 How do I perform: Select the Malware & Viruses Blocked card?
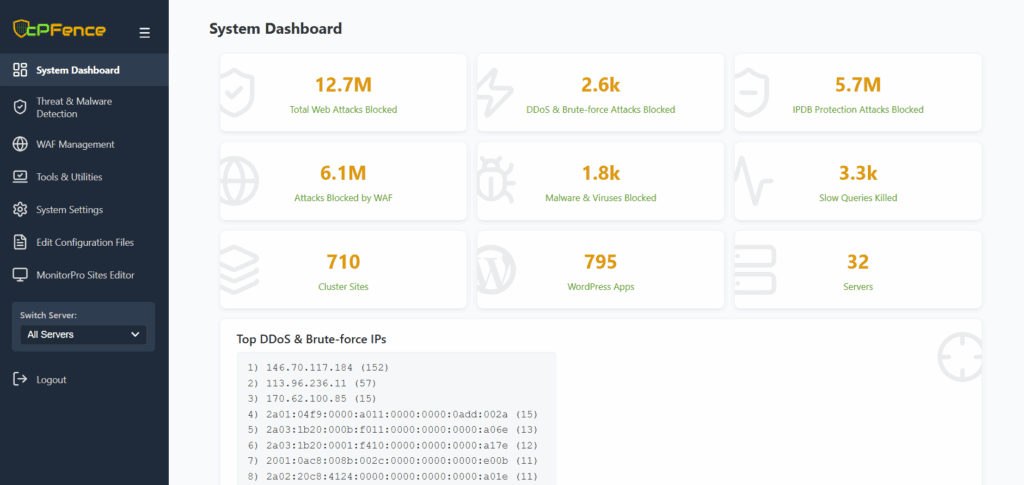(x=600, y=181)
